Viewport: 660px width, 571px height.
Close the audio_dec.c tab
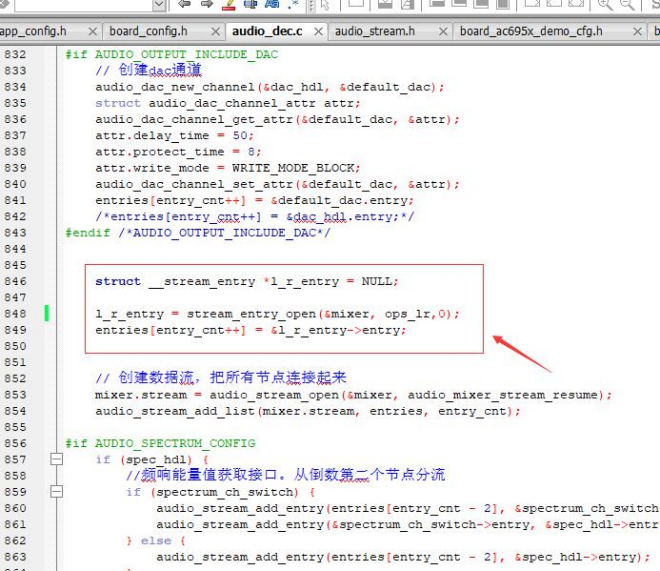click(x=319, y=32)
